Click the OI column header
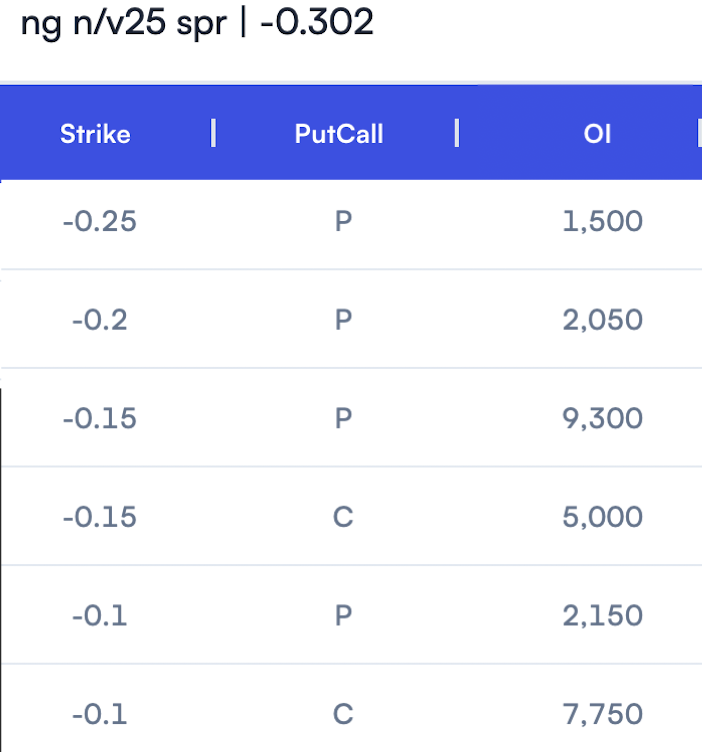This screenshot has height=752, width=702. 597,134
